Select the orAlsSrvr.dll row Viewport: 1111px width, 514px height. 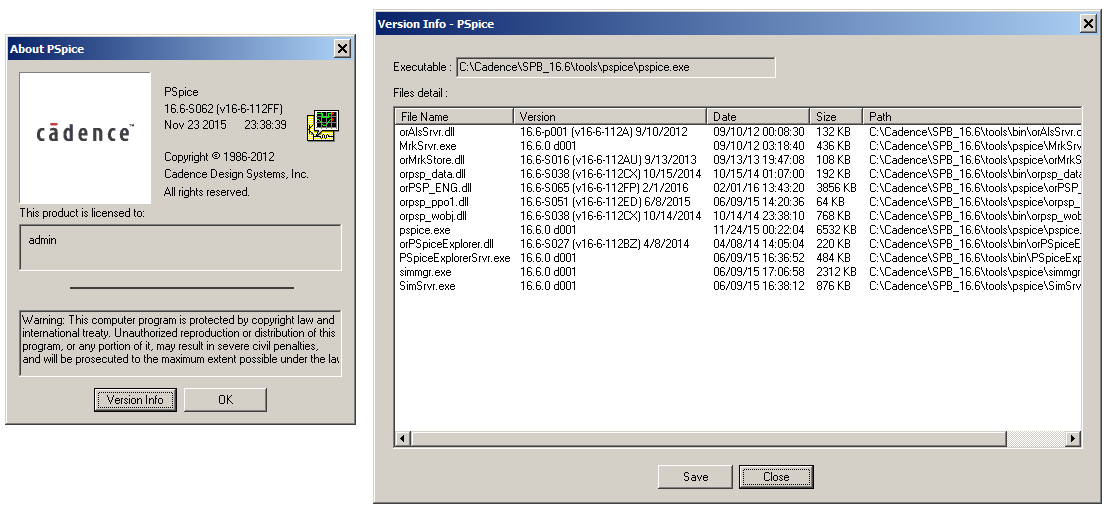click(738, 132)
